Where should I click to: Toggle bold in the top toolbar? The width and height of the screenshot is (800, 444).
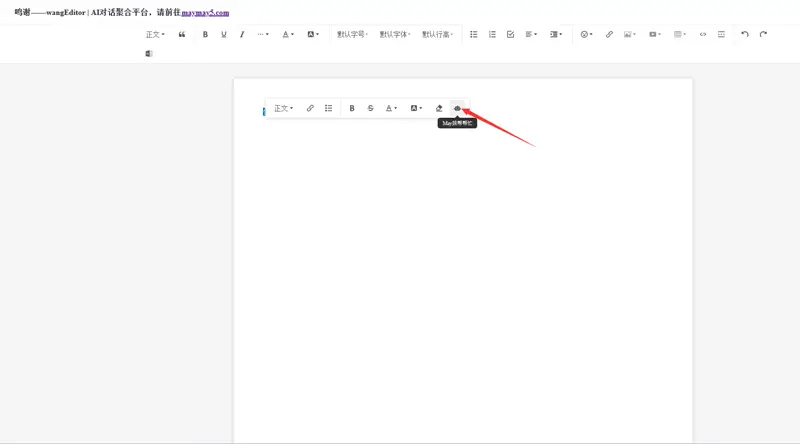point(206,34)
